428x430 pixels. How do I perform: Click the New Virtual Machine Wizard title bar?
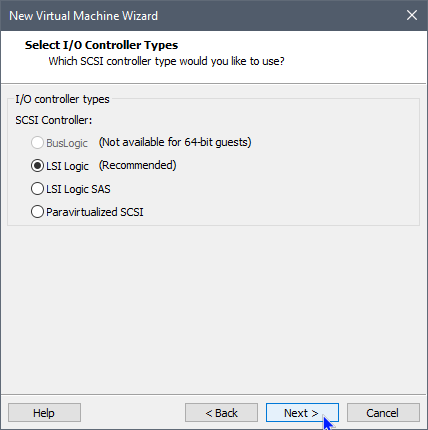pos(200,15)
